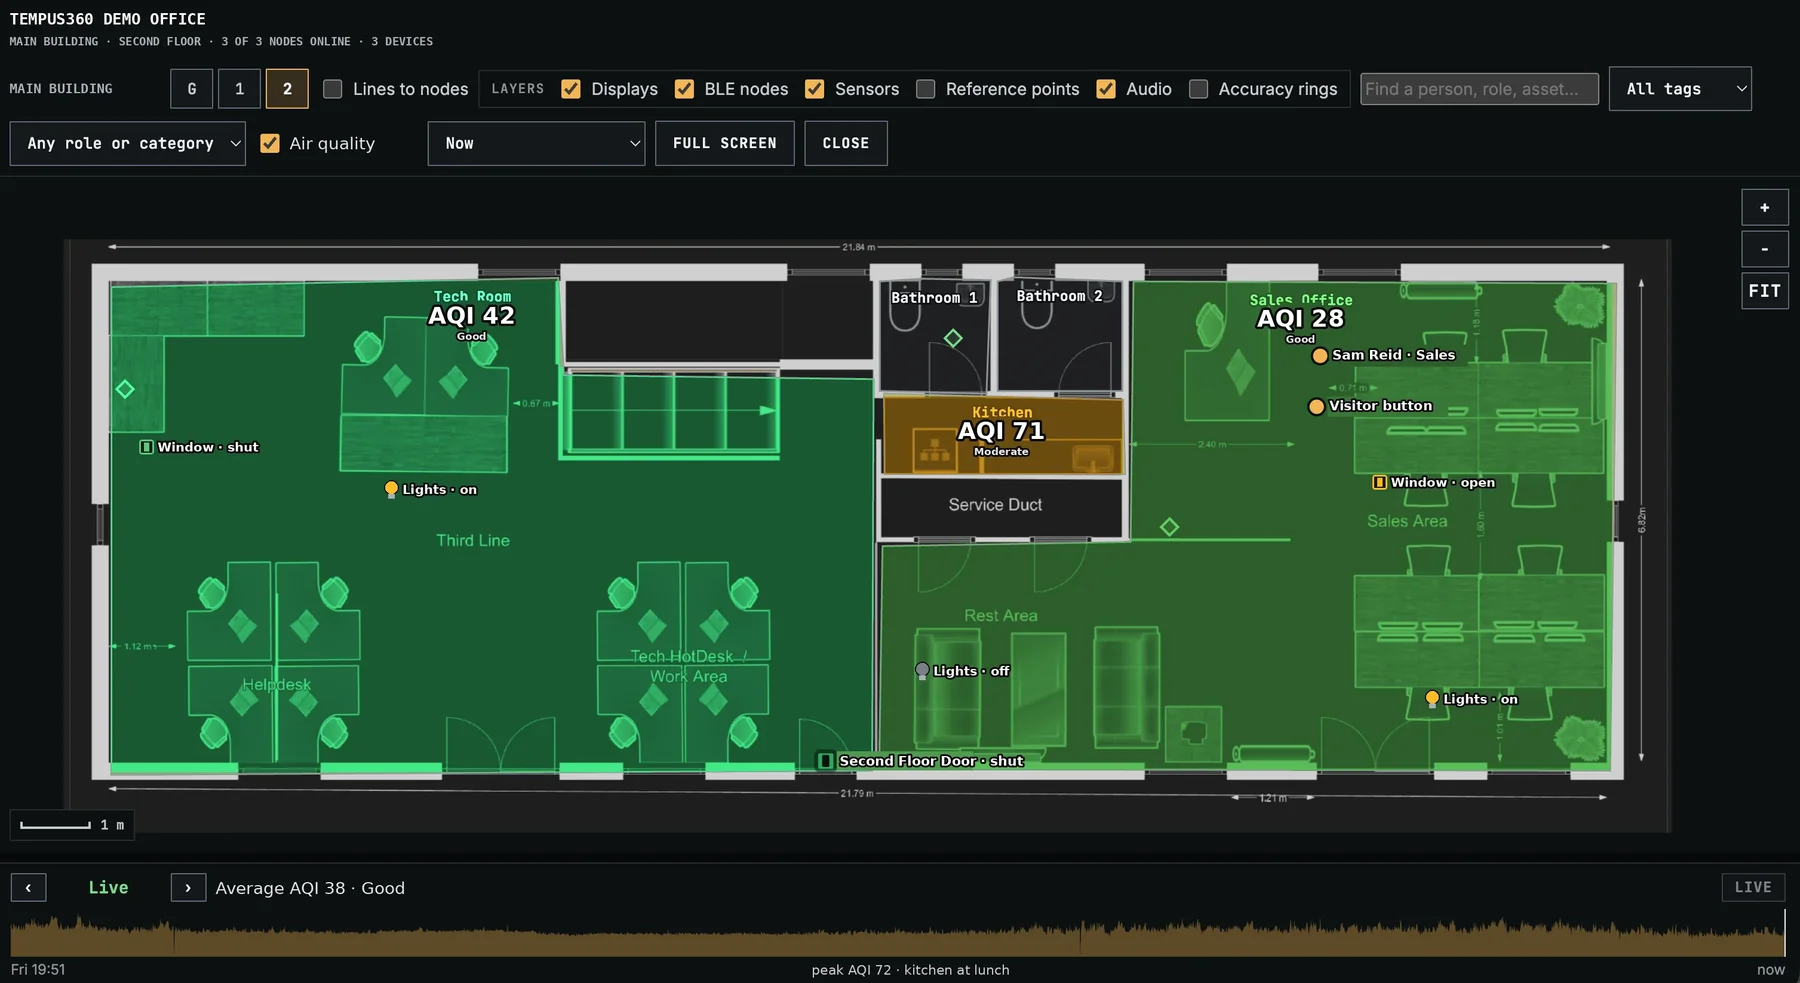Open the All tags dropdown
The height and width of the screenshot is (983, 1800).
point(1680,89)
